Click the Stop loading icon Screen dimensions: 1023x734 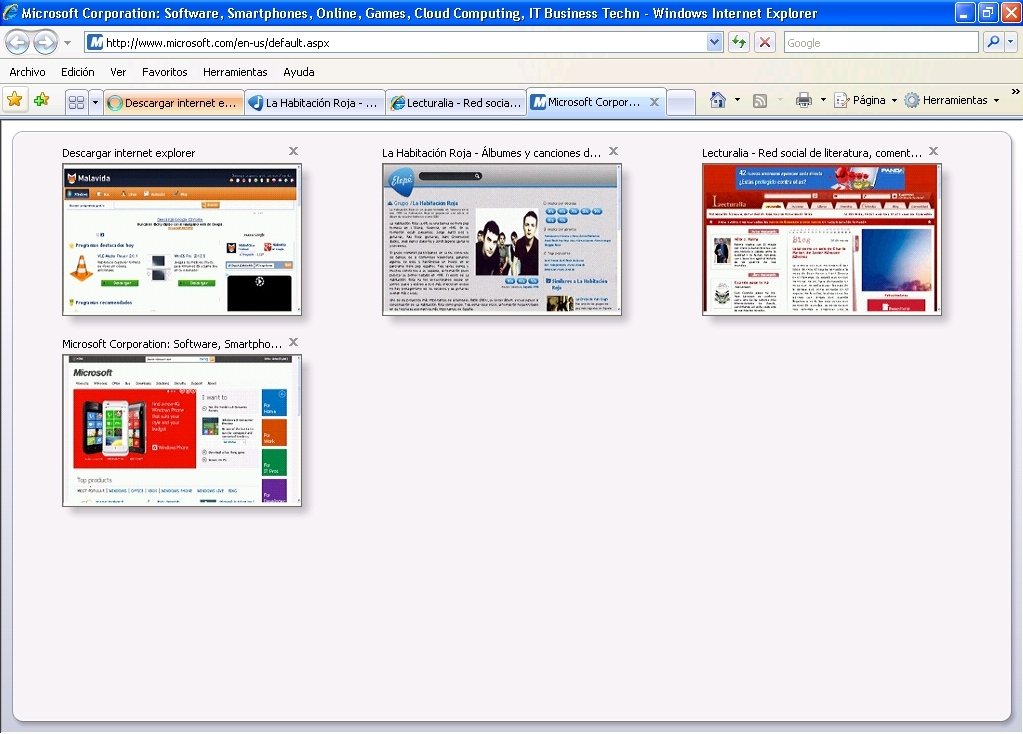pyautogui.click(x=765, y=43)
